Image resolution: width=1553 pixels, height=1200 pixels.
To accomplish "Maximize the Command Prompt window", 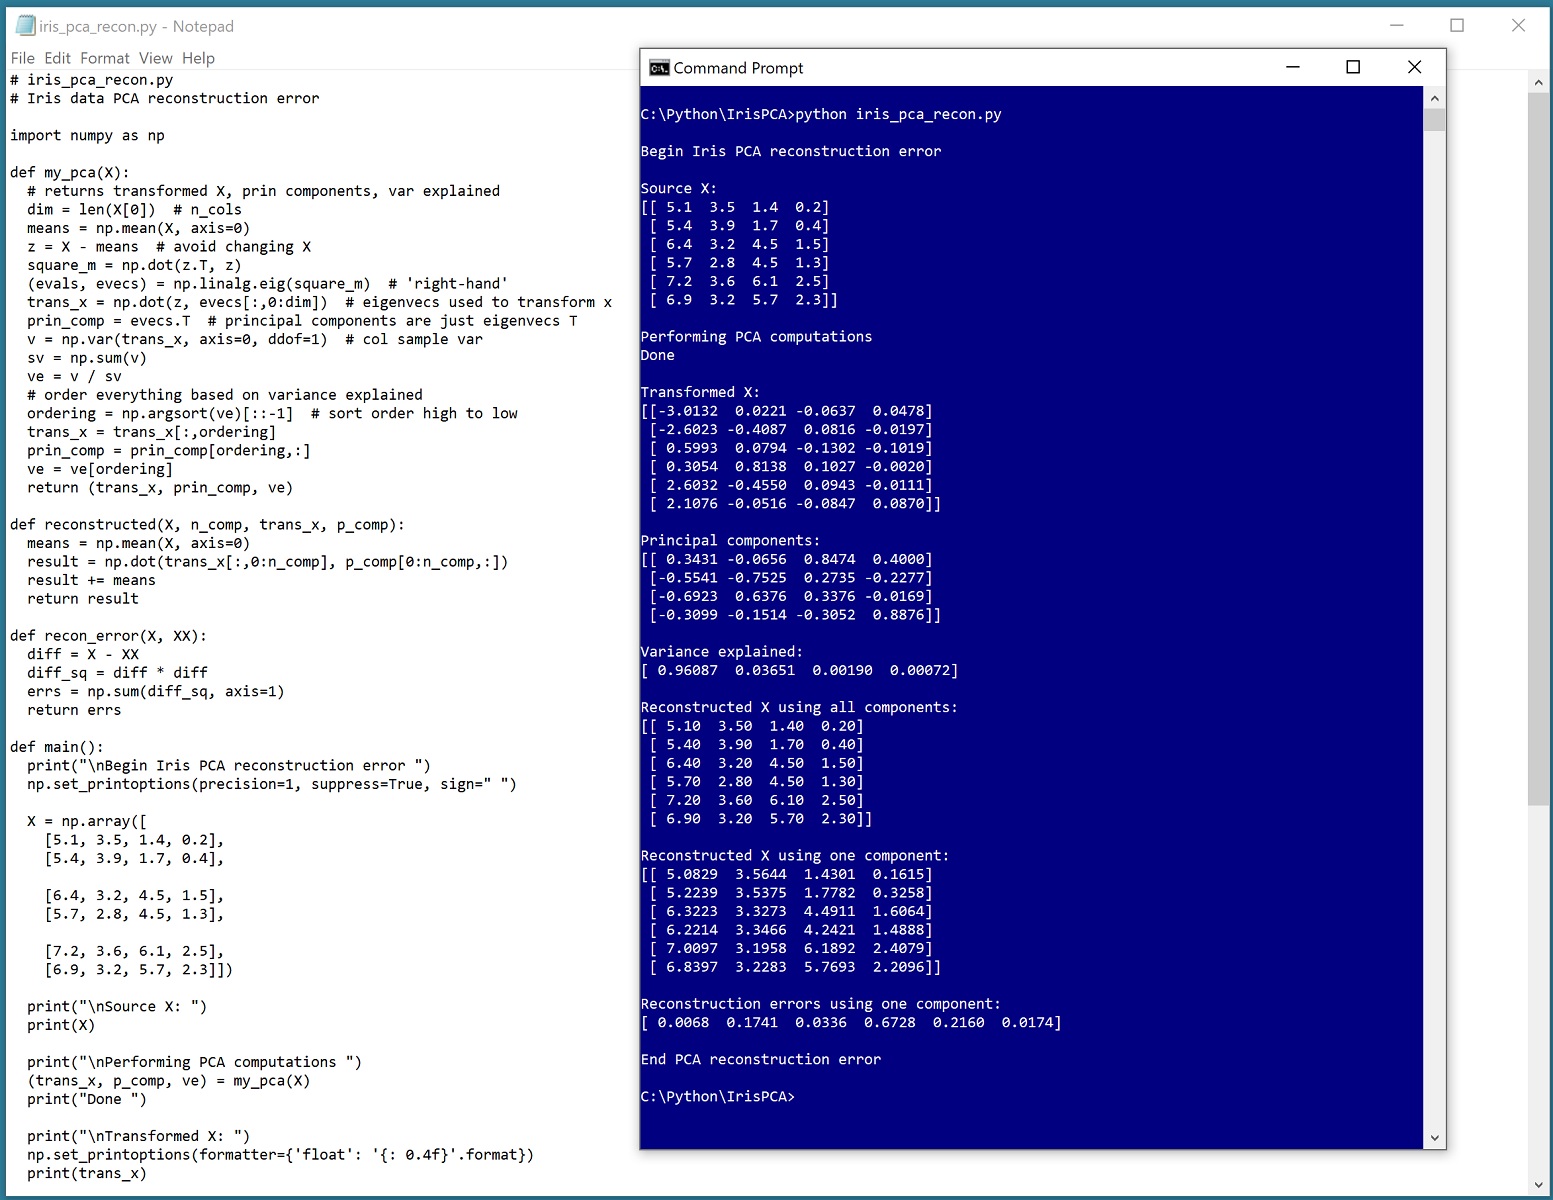I will point(1353,67).
